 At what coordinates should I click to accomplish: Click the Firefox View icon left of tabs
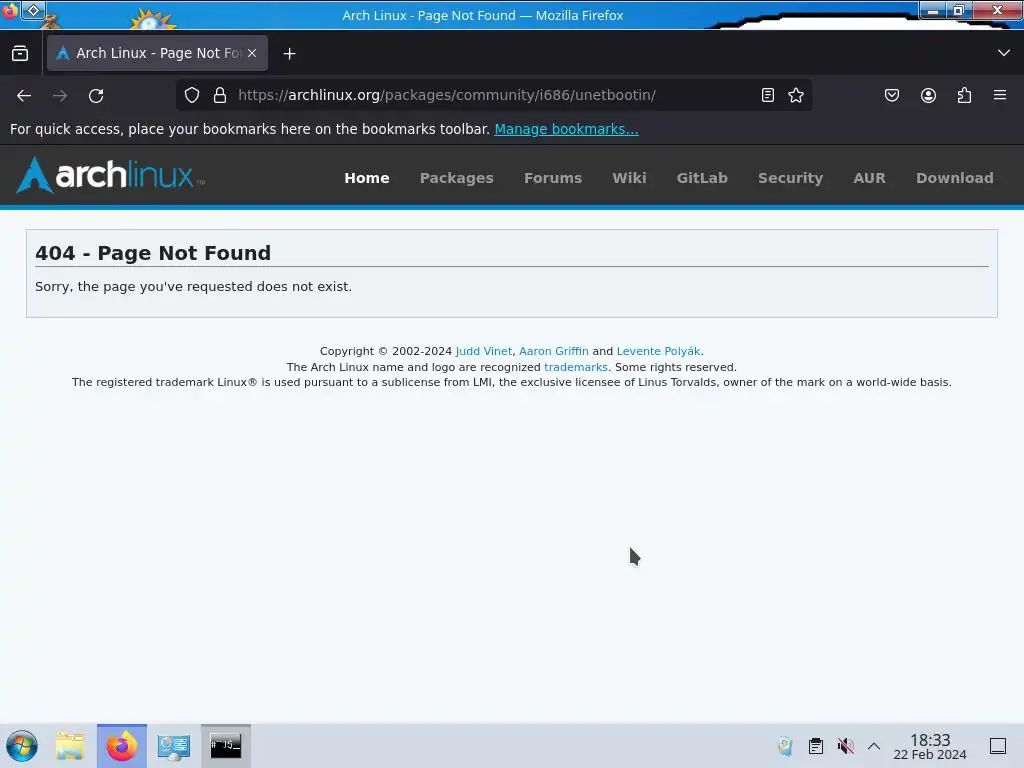20,54
